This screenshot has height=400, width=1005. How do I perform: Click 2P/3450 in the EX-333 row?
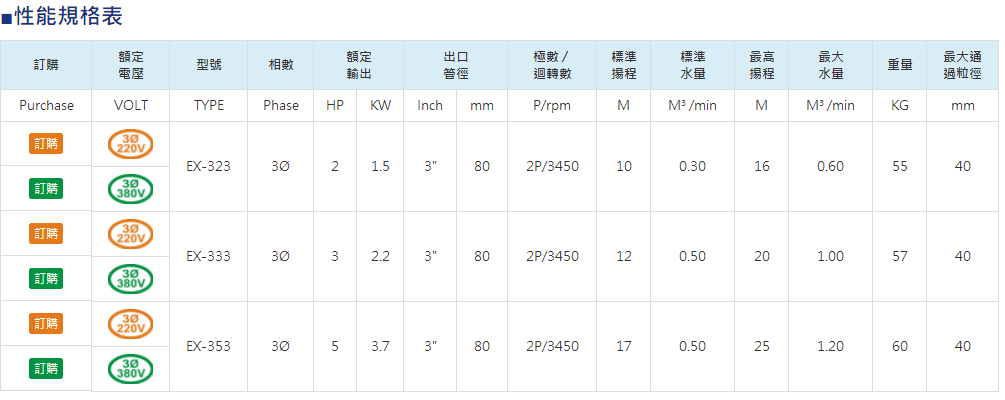pos(552,256)
